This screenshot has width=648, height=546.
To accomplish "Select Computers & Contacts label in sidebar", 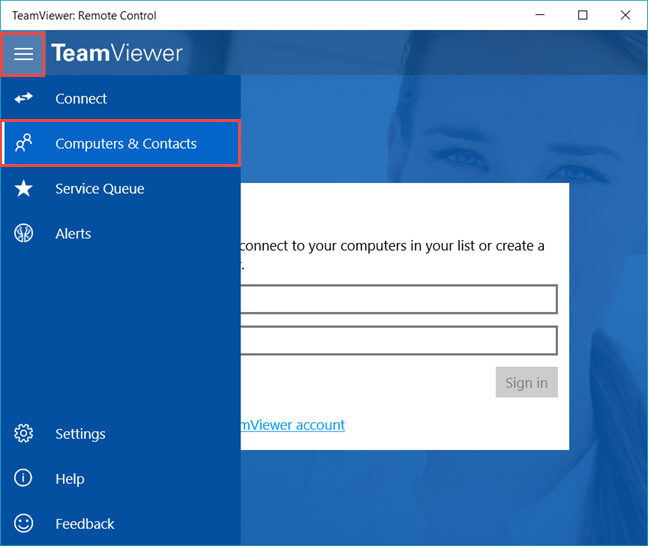I will click(126, 144).
